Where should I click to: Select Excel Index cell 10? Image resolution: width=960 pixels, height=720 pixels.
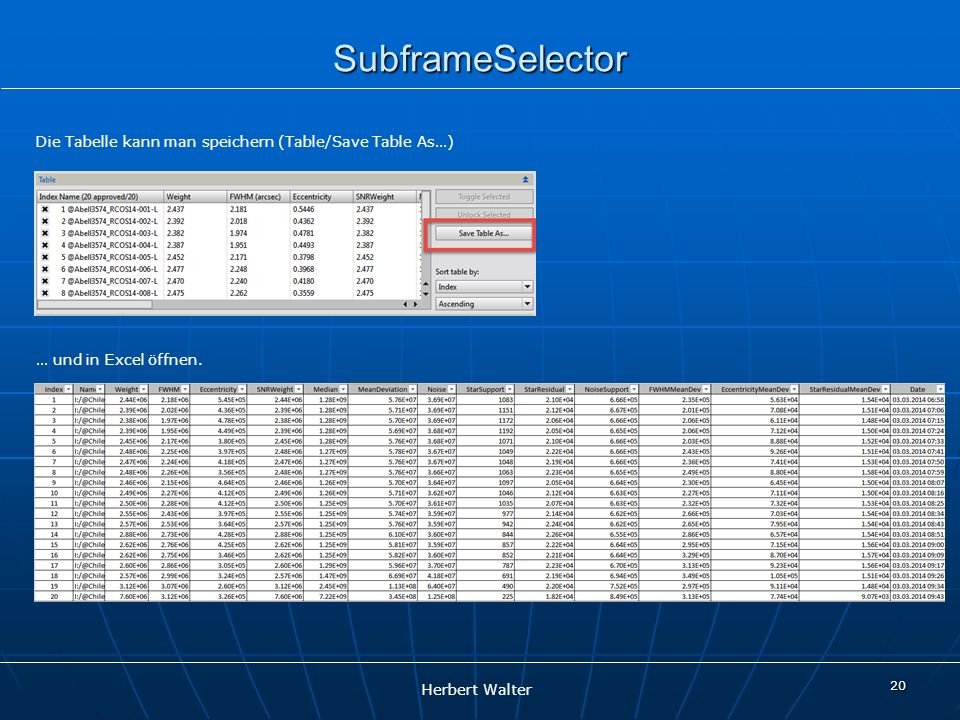pyautogui.click(x=54, y=493)
